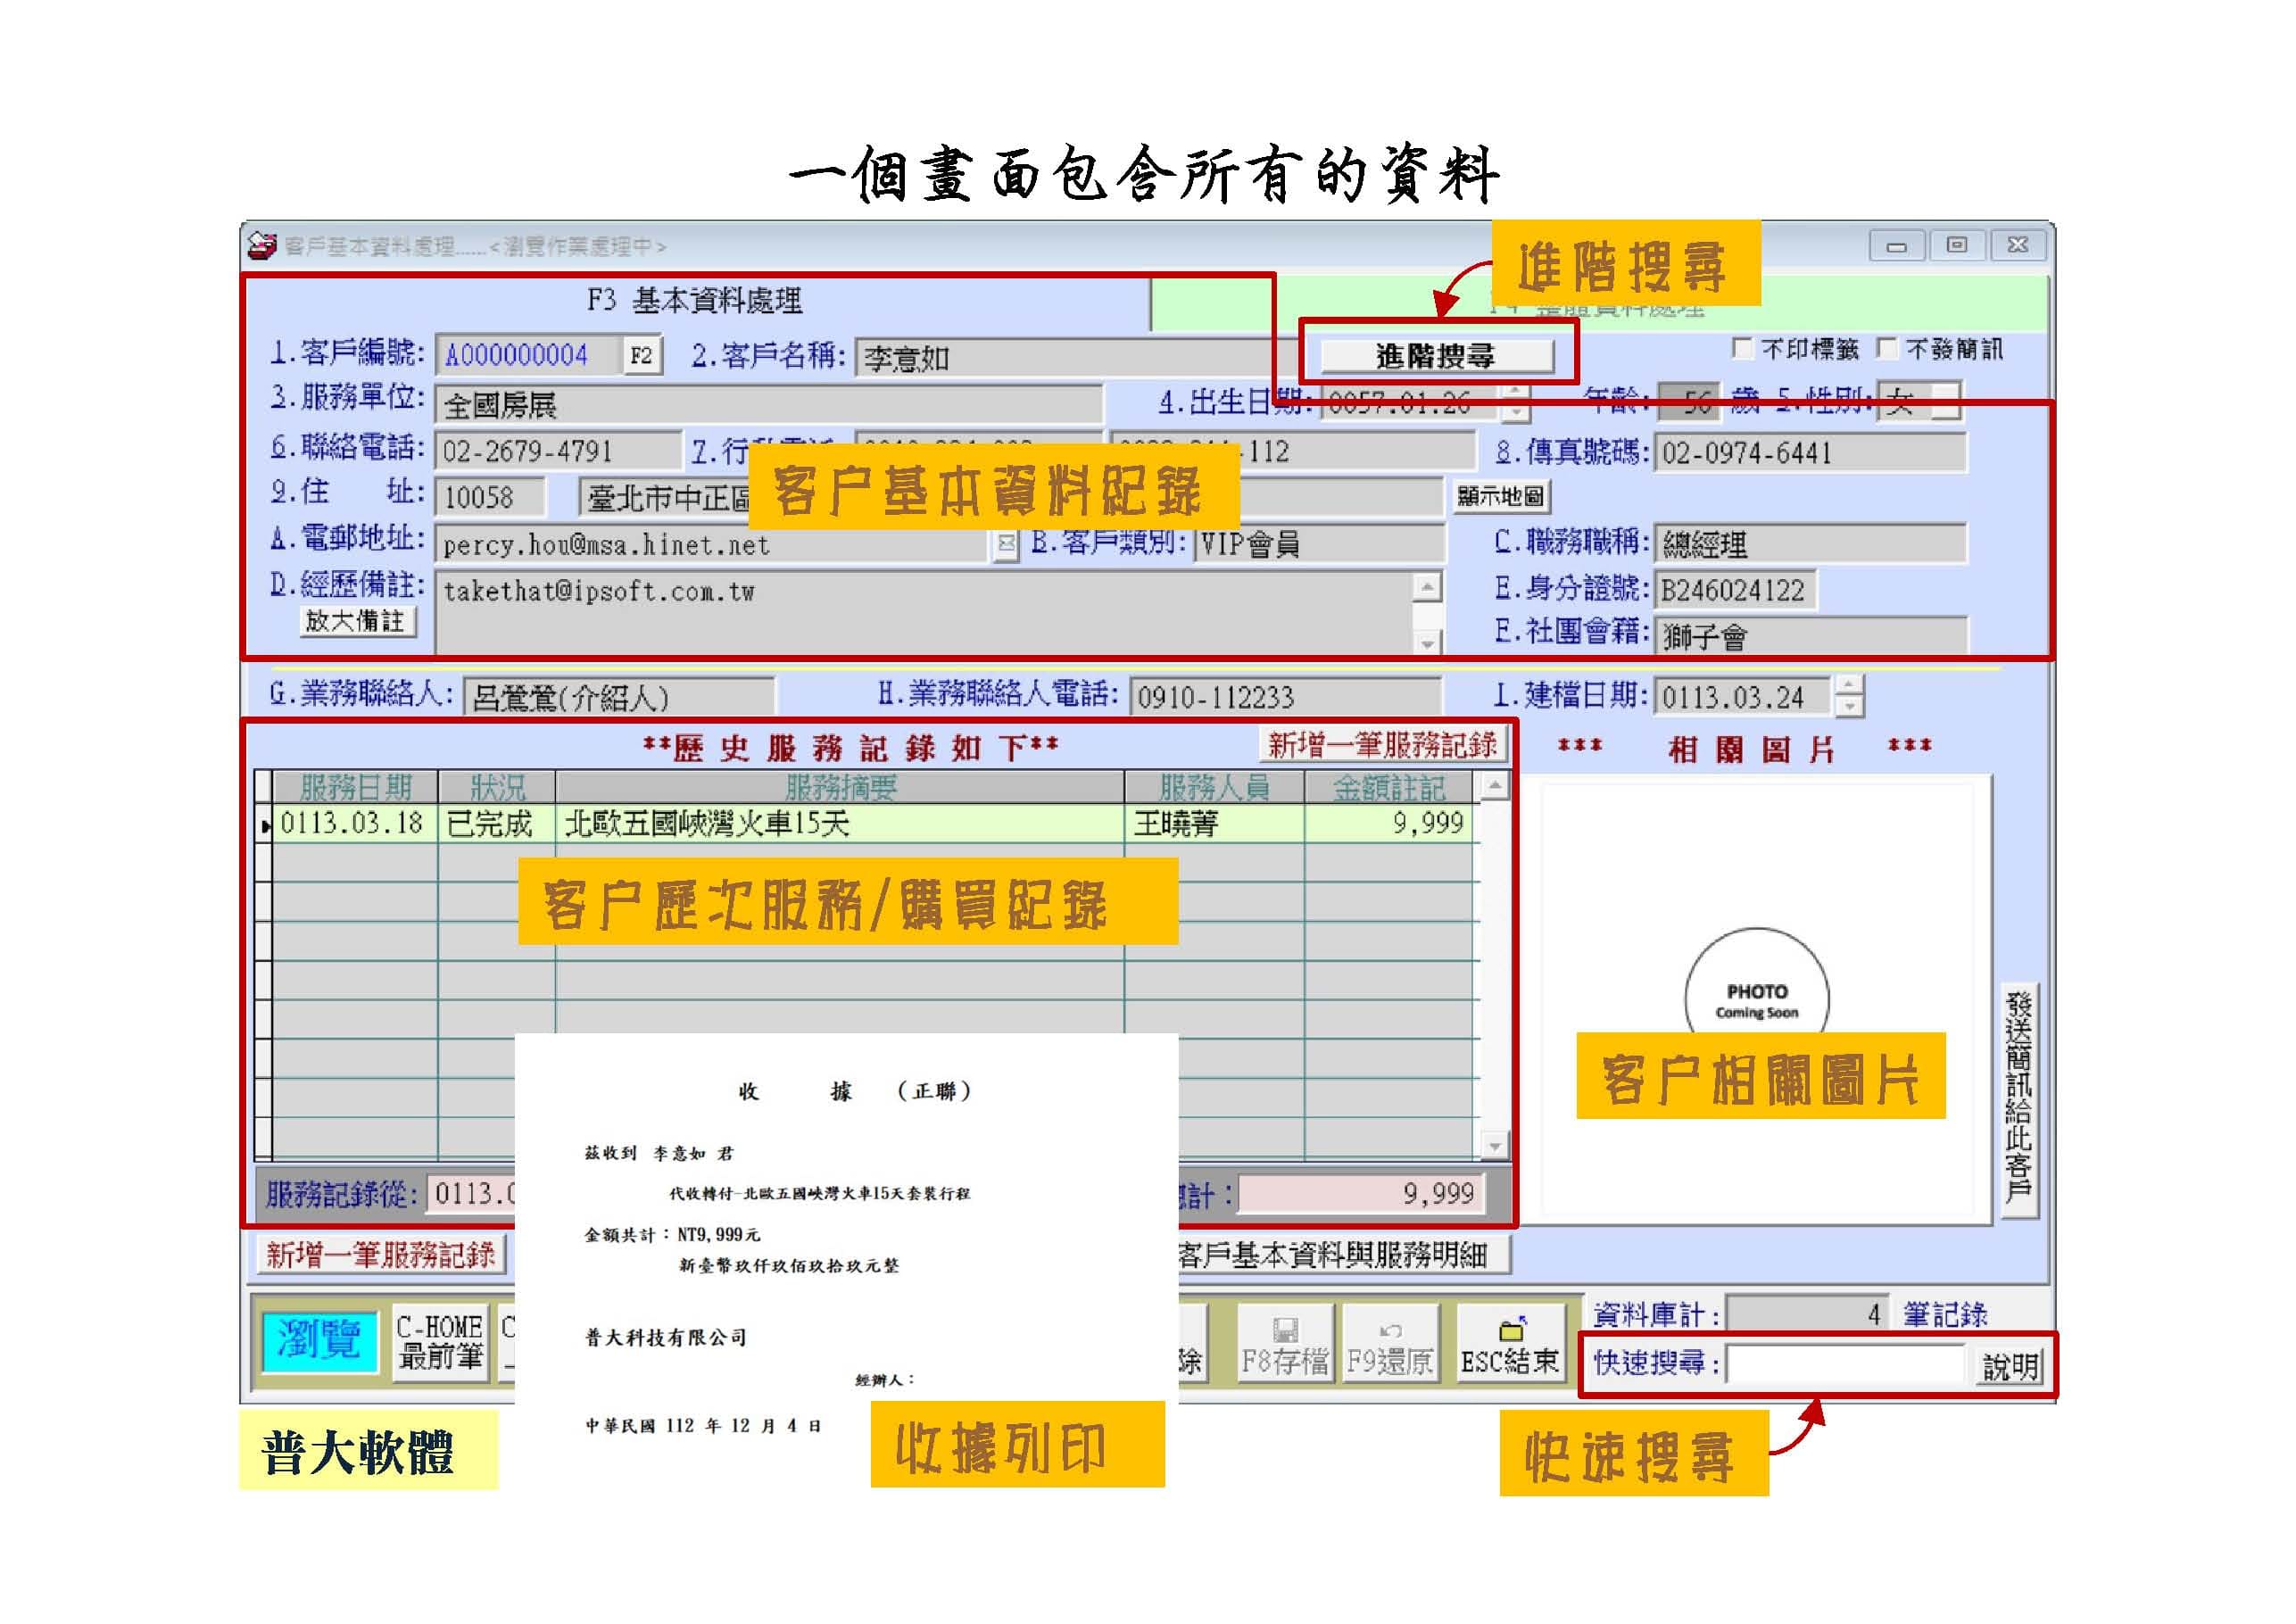
Task: Click the F9還原 undo icon button
Action: point(1390,1343)
